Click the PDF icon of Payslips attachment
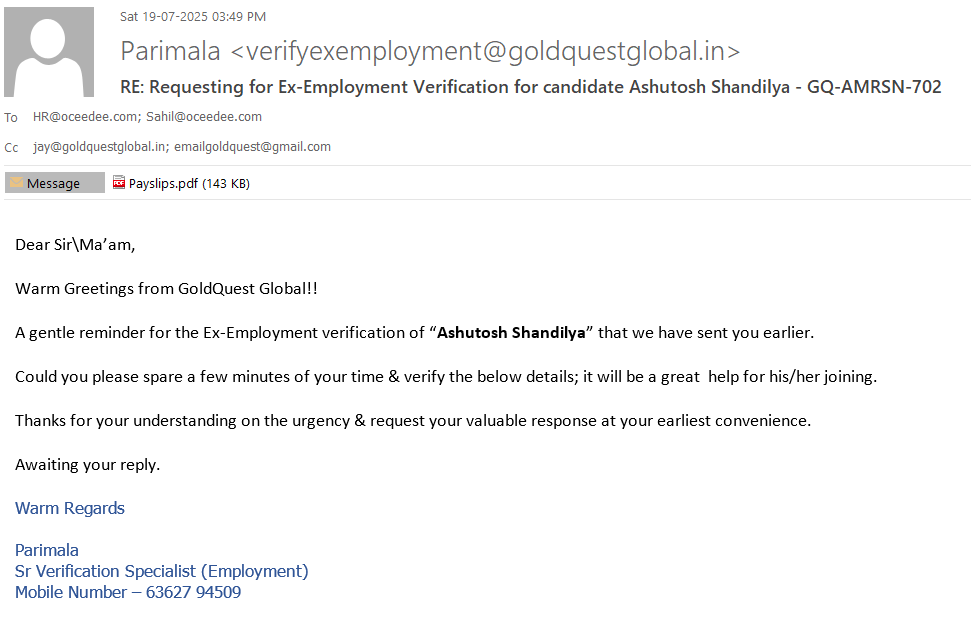Viewport: 971px width, 617px height. click(x=119, y=183)
